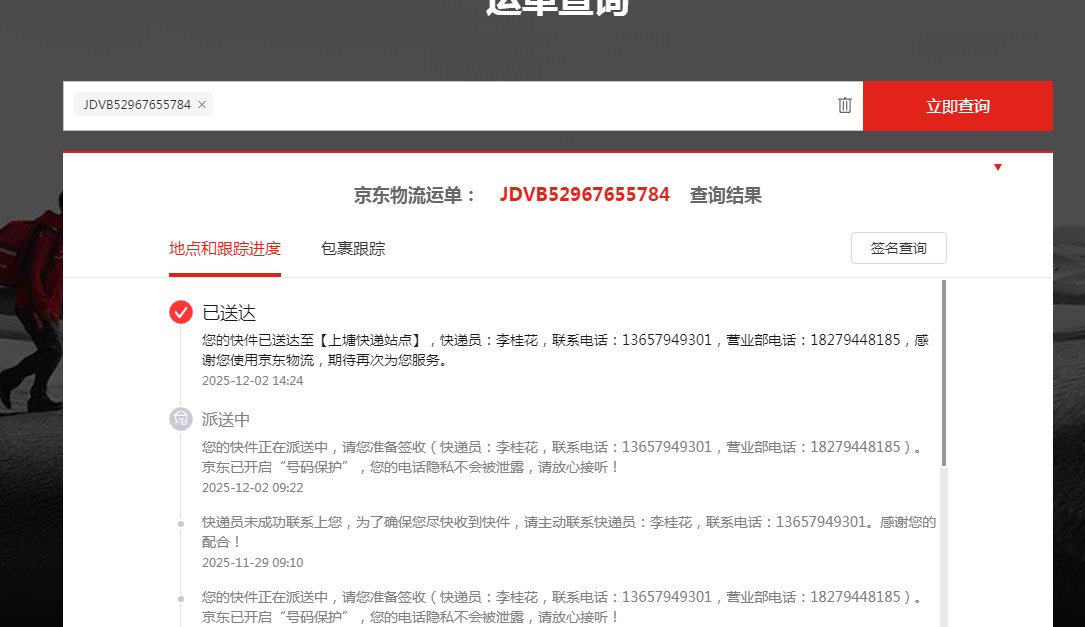Viewport: 1085px width, 627px height.
Task: Clear all waybill numbers with the trash icon
Action: pyautogui.click(x=844, y=105)
